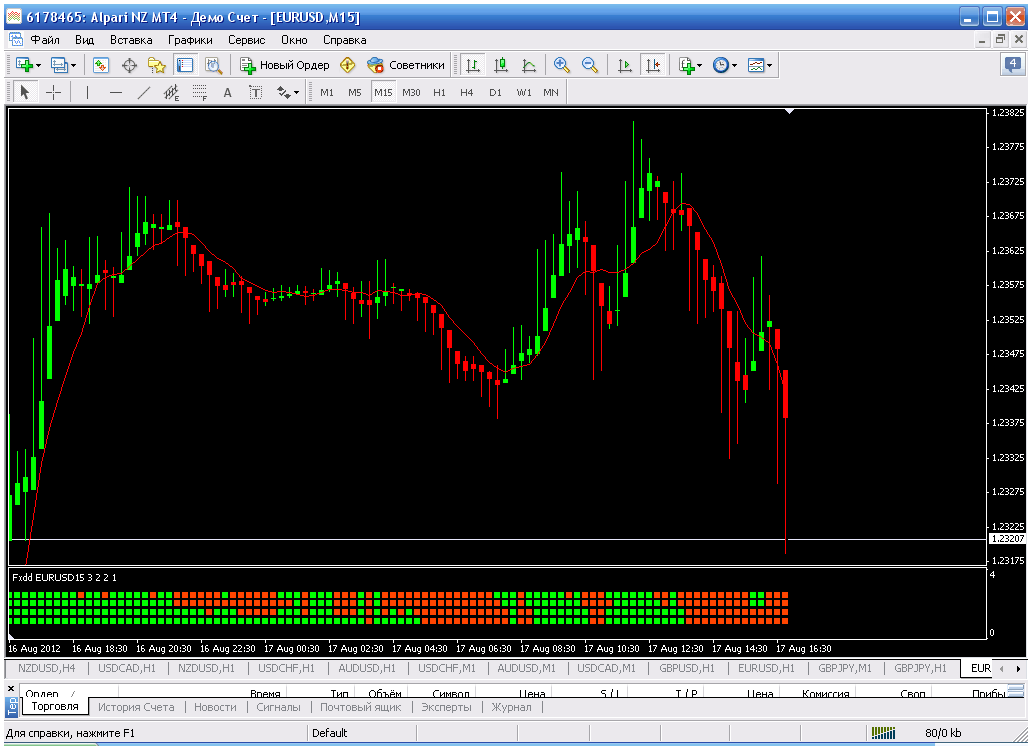
Task: Select the horizontal line tool
Action: [116, 92]
